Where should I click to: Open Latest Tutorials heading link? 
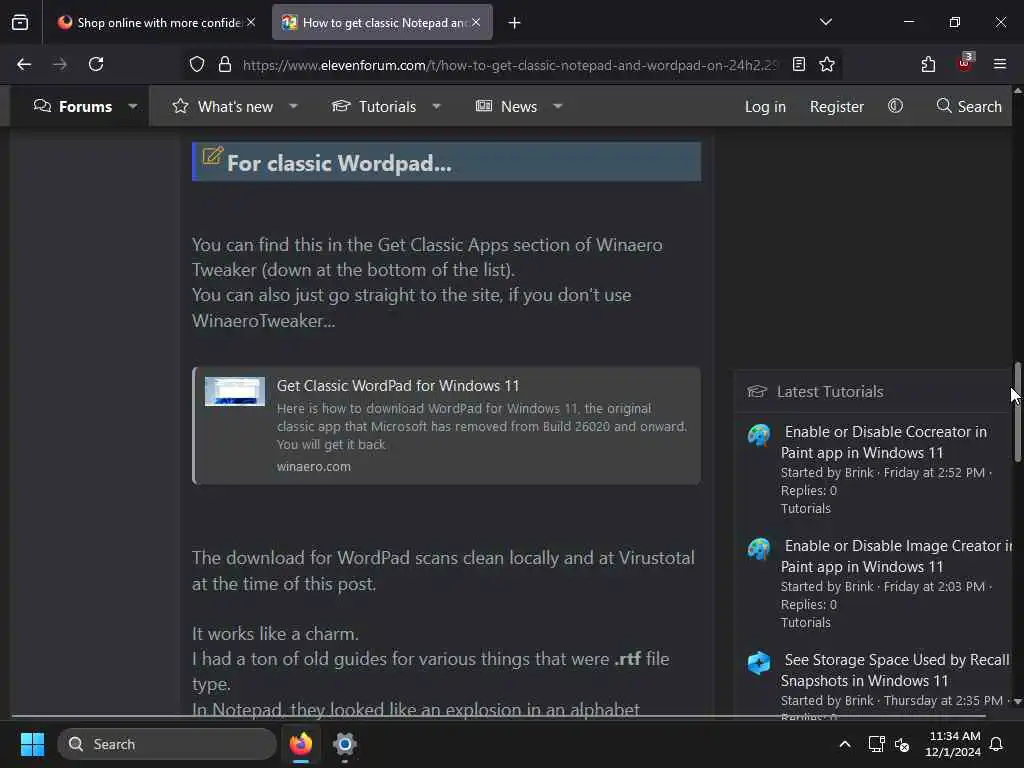pyautogui.click(x=830, y=391)
